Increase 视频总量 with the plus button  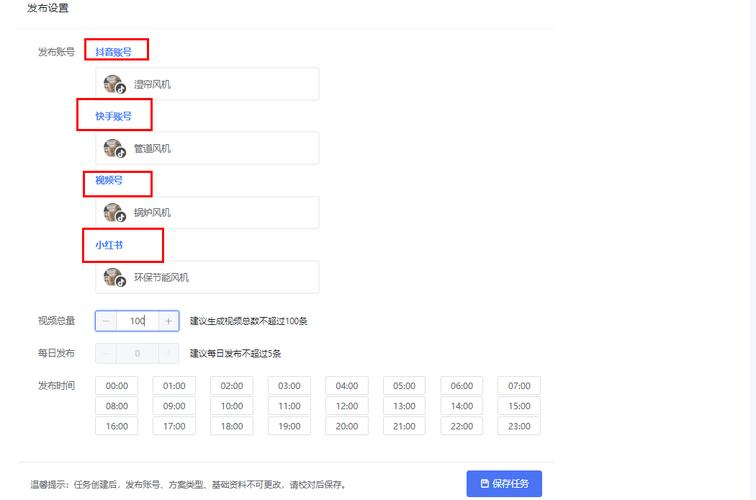coord(168,321)
